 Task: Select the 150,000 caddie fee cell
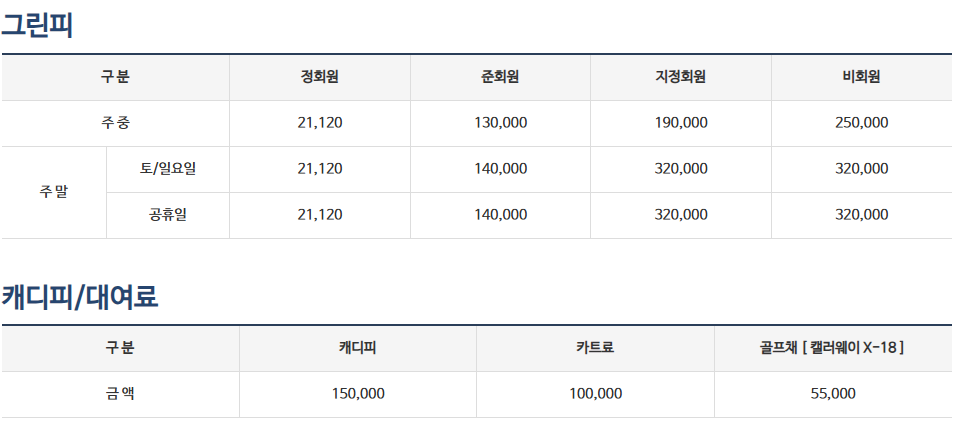pyautogui.click(x=357, y=394)
